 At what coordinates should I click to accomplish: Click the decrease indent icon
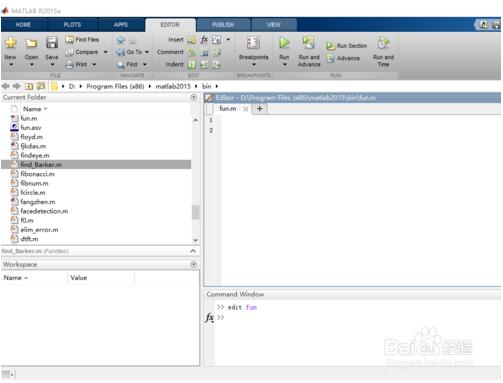pyautogui.click(x=217, y=64)
